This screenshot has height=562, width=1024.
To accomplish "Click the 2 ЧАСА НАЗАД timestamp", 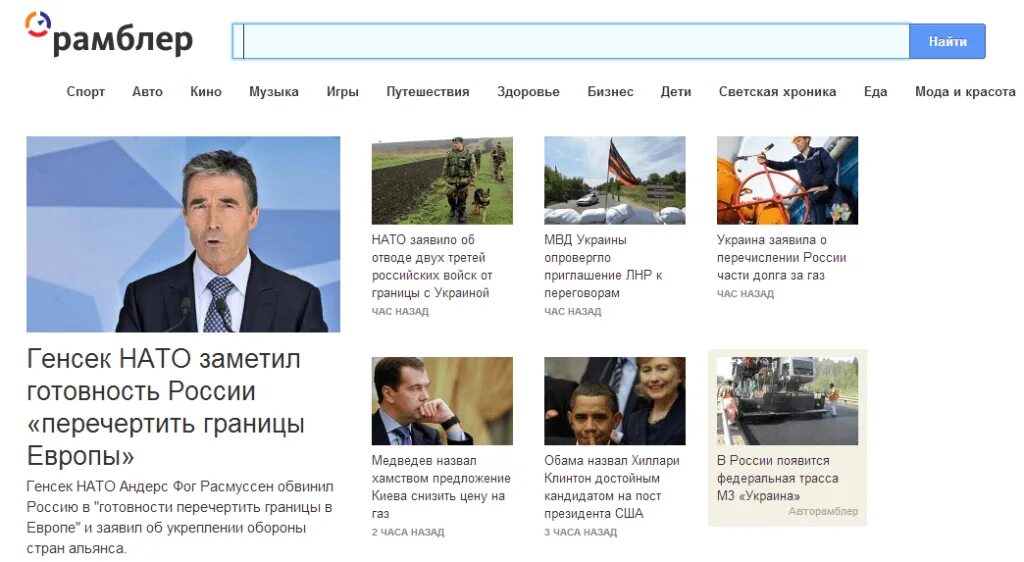I will (408, 532).
